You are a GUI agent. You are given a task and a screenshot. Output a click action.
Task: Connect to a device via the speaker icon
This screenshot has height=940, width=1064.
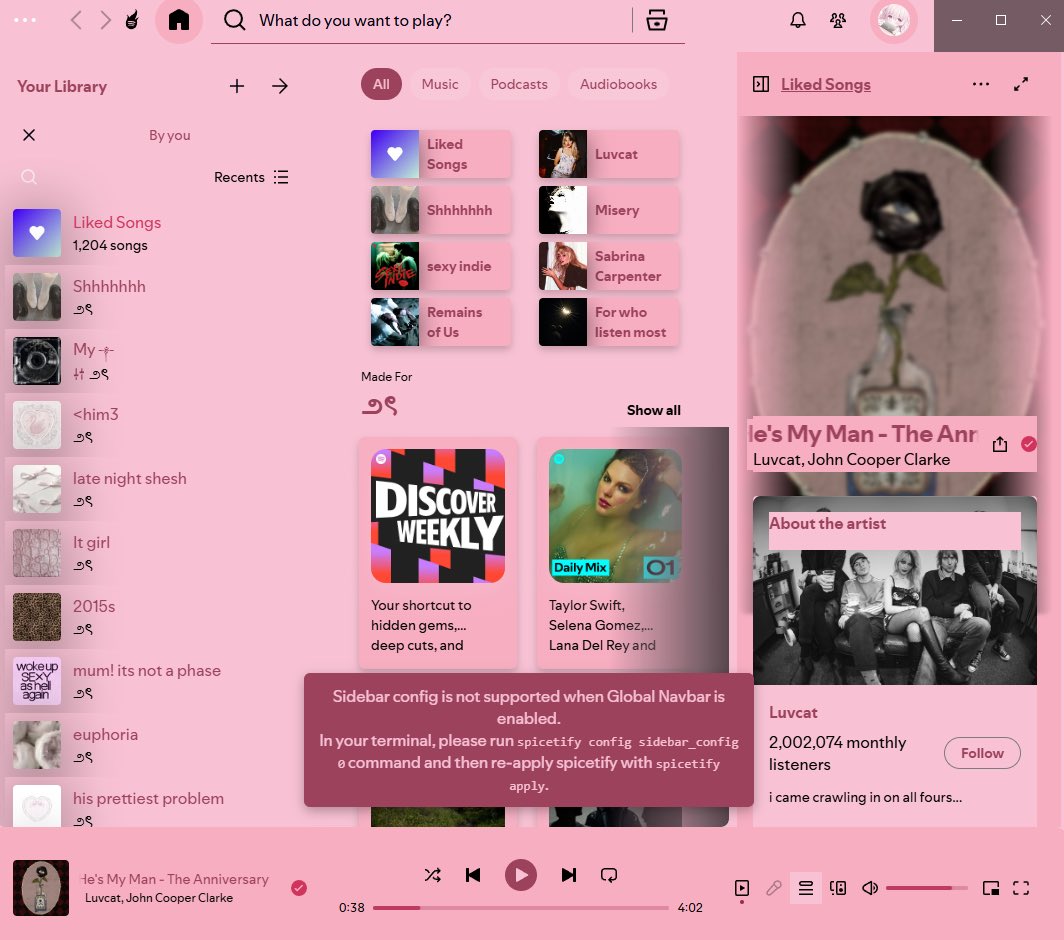(838, 887)
